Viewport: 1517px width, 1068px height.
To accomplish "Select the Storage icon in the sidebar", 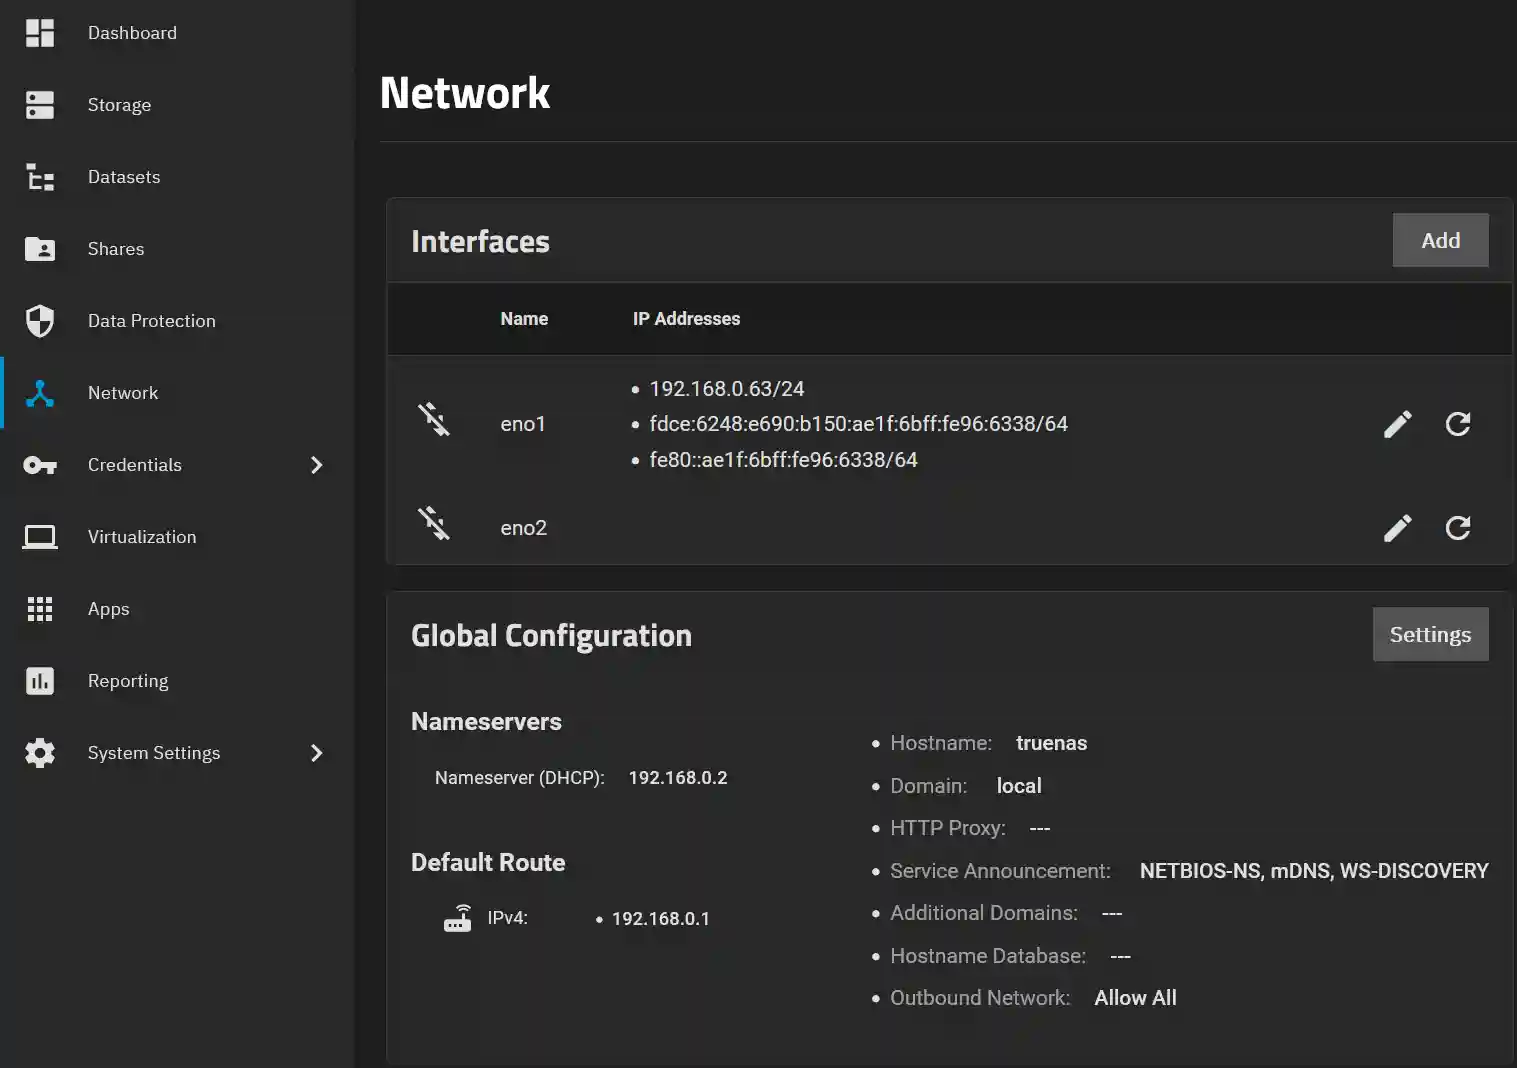I will (x=40, y=104).
